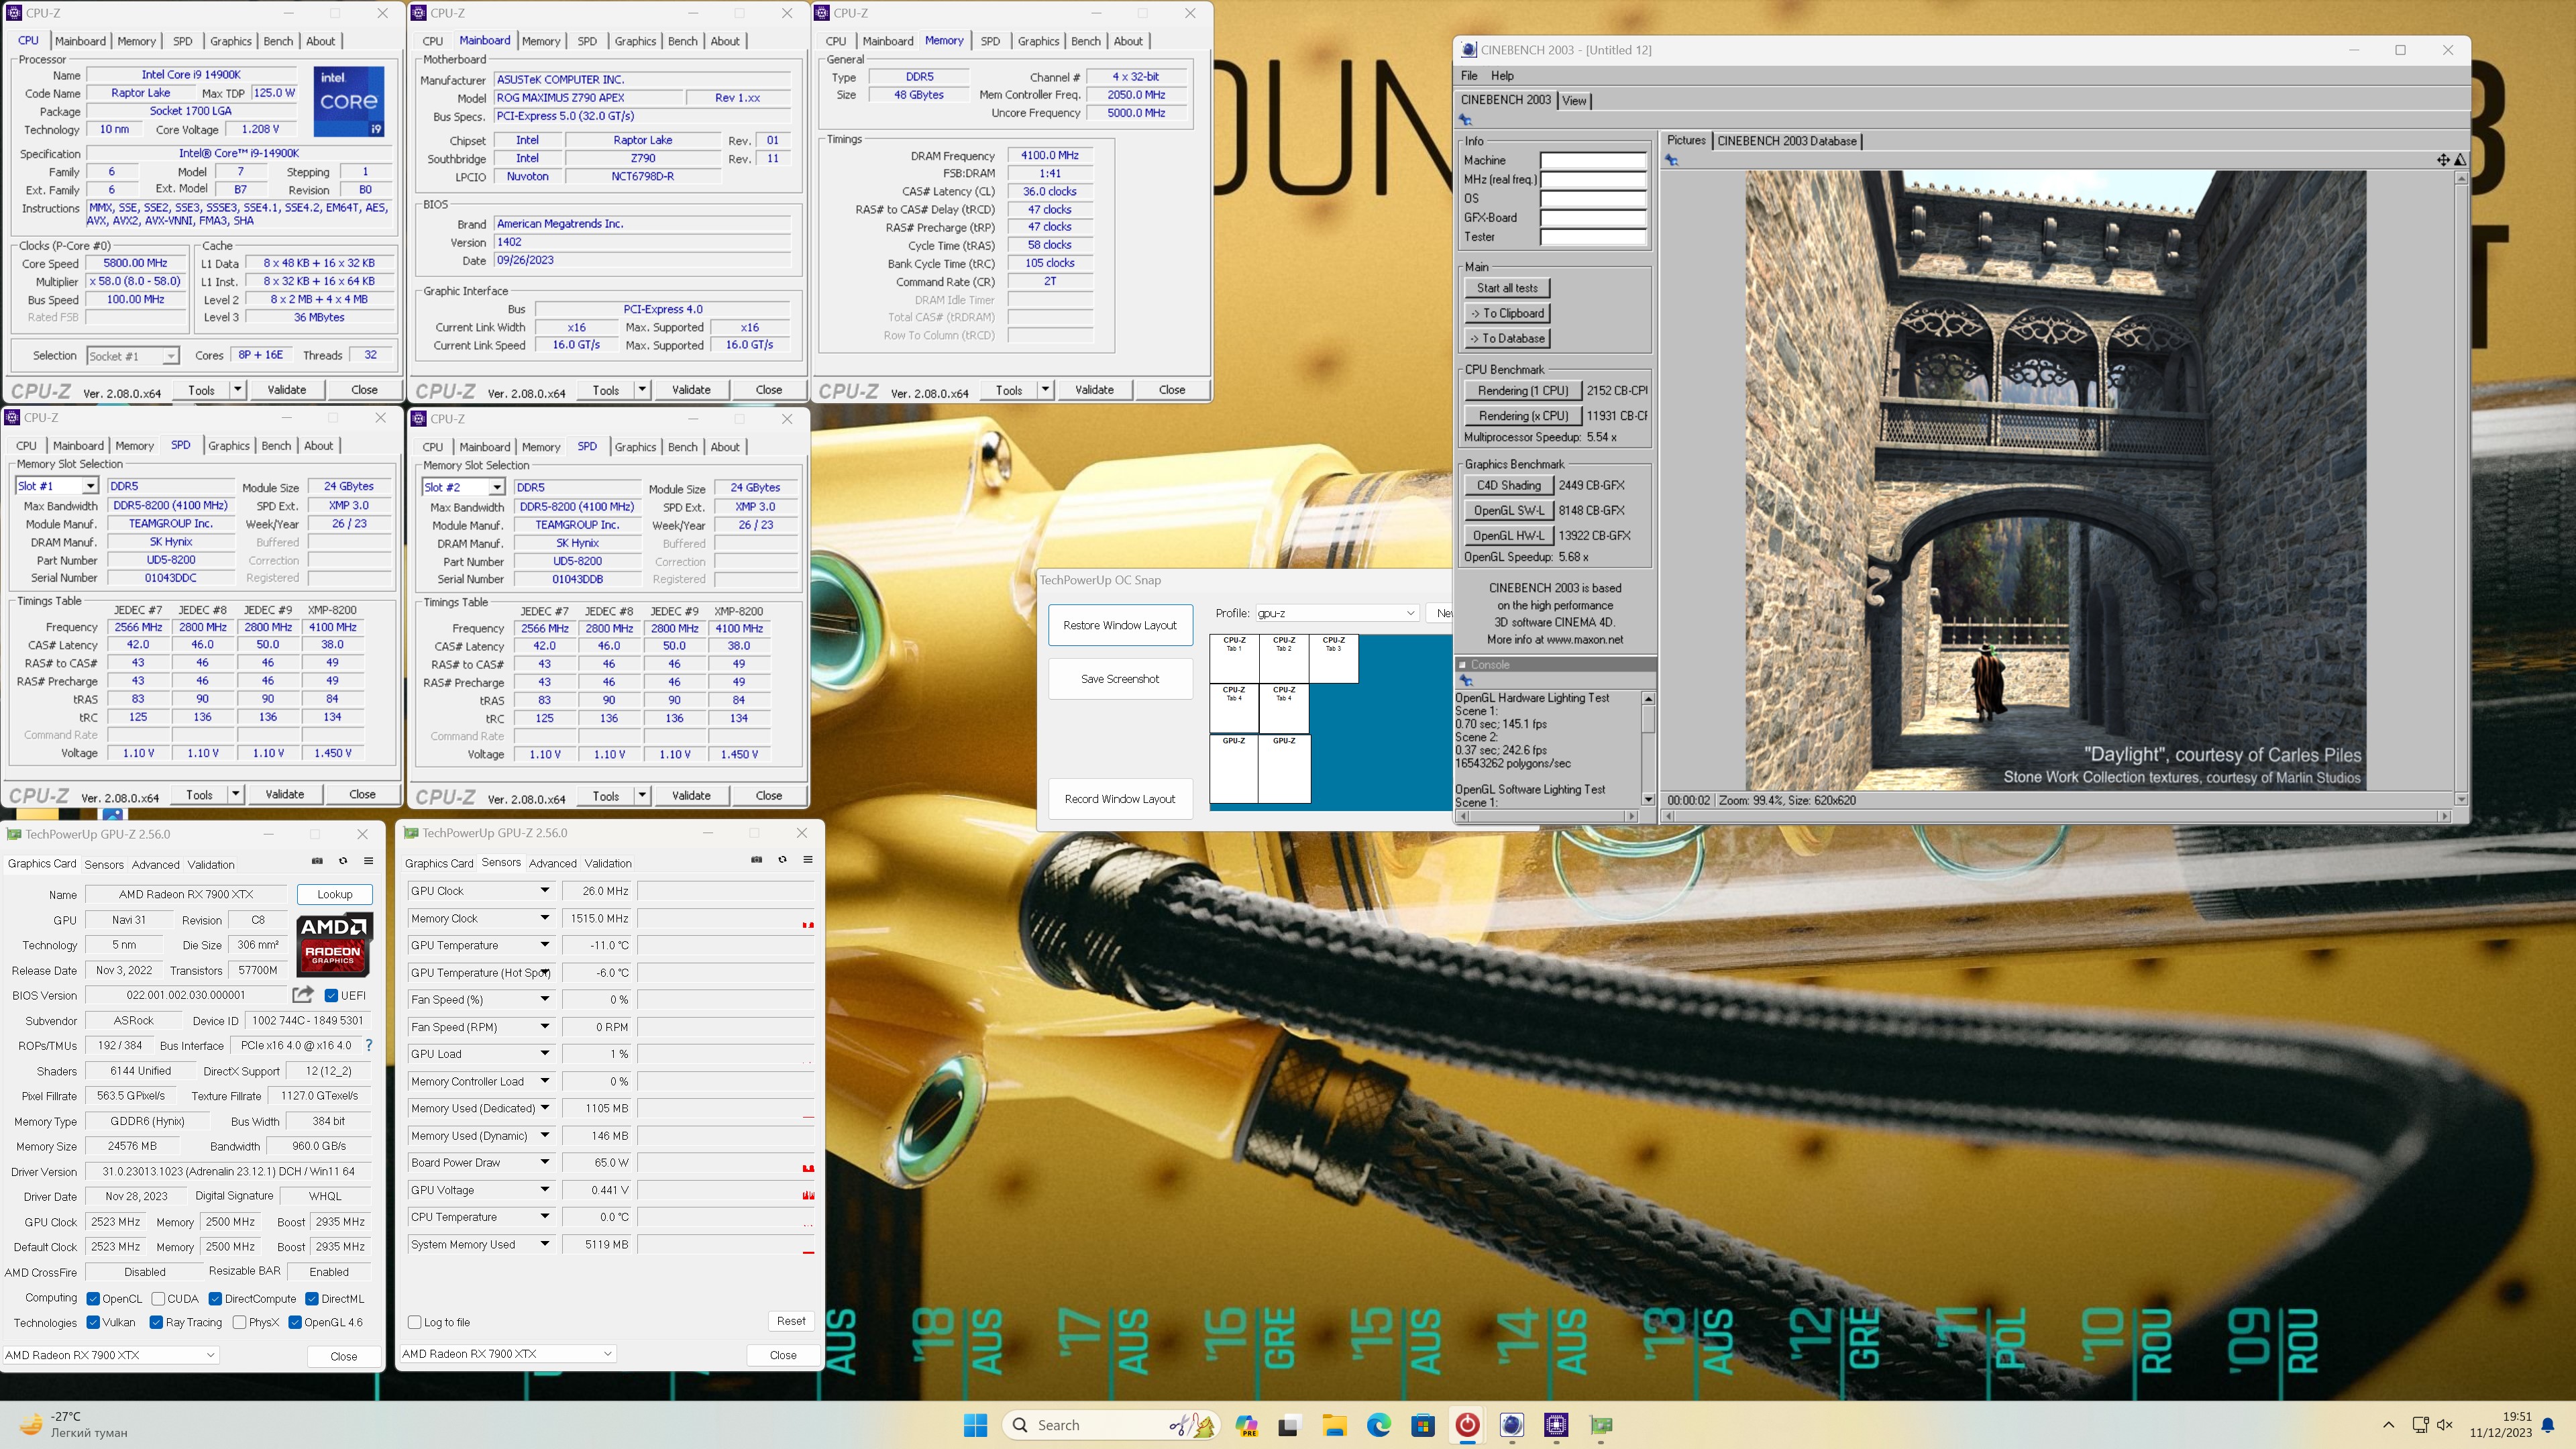Click the AMD Radeon Graphics logo
2576x1449 pixels.
[x=334, y=944]
